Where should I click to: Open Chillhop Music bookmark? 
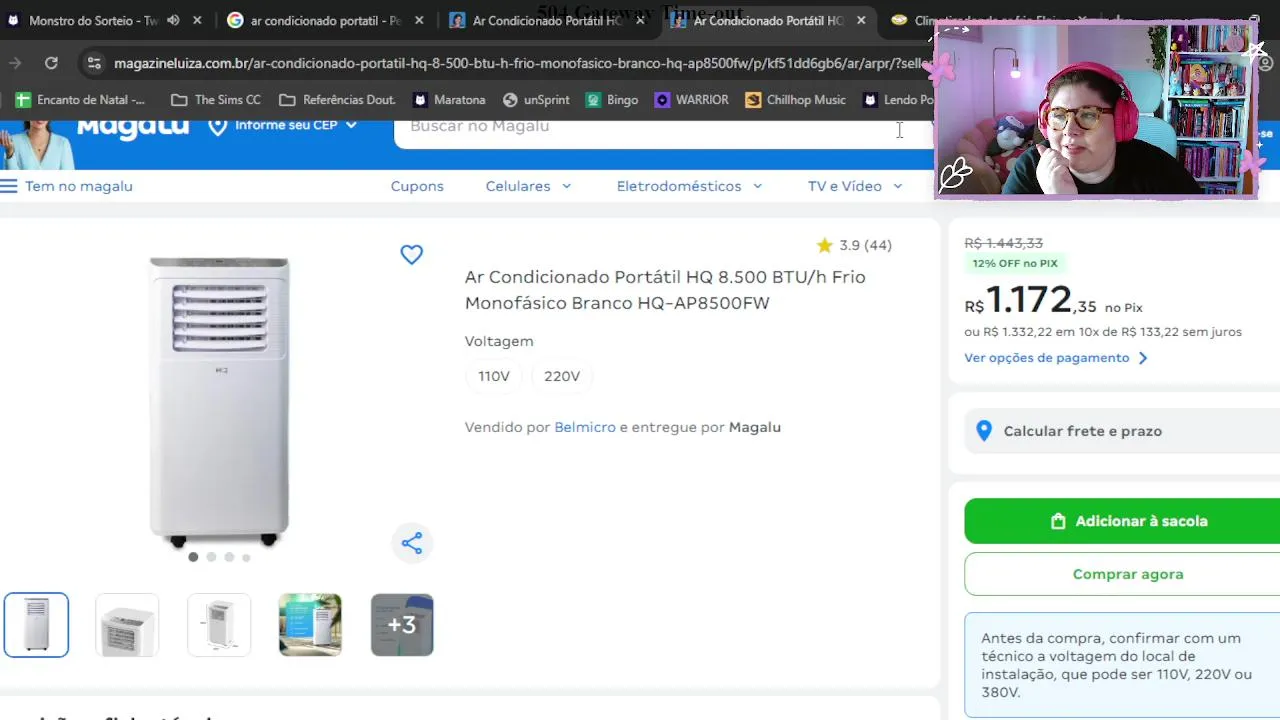pos(796,100)
